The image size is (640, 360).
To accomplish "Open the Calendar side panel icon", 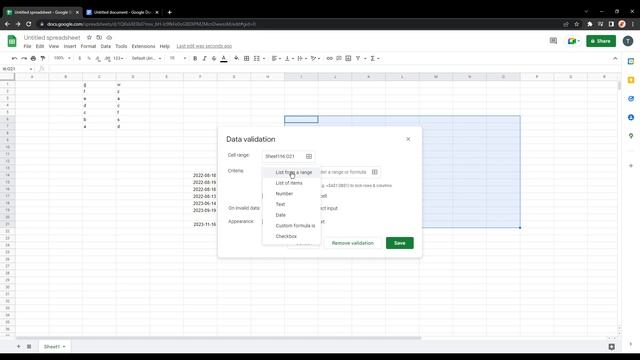I will pos(631,61).
